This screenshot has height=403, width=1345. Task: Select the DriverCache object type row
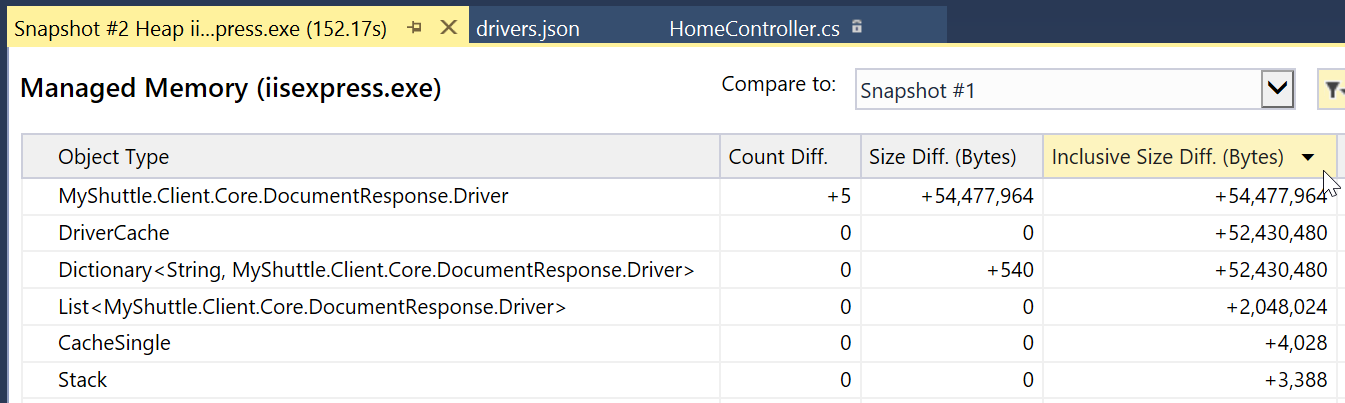click(114, 233)
